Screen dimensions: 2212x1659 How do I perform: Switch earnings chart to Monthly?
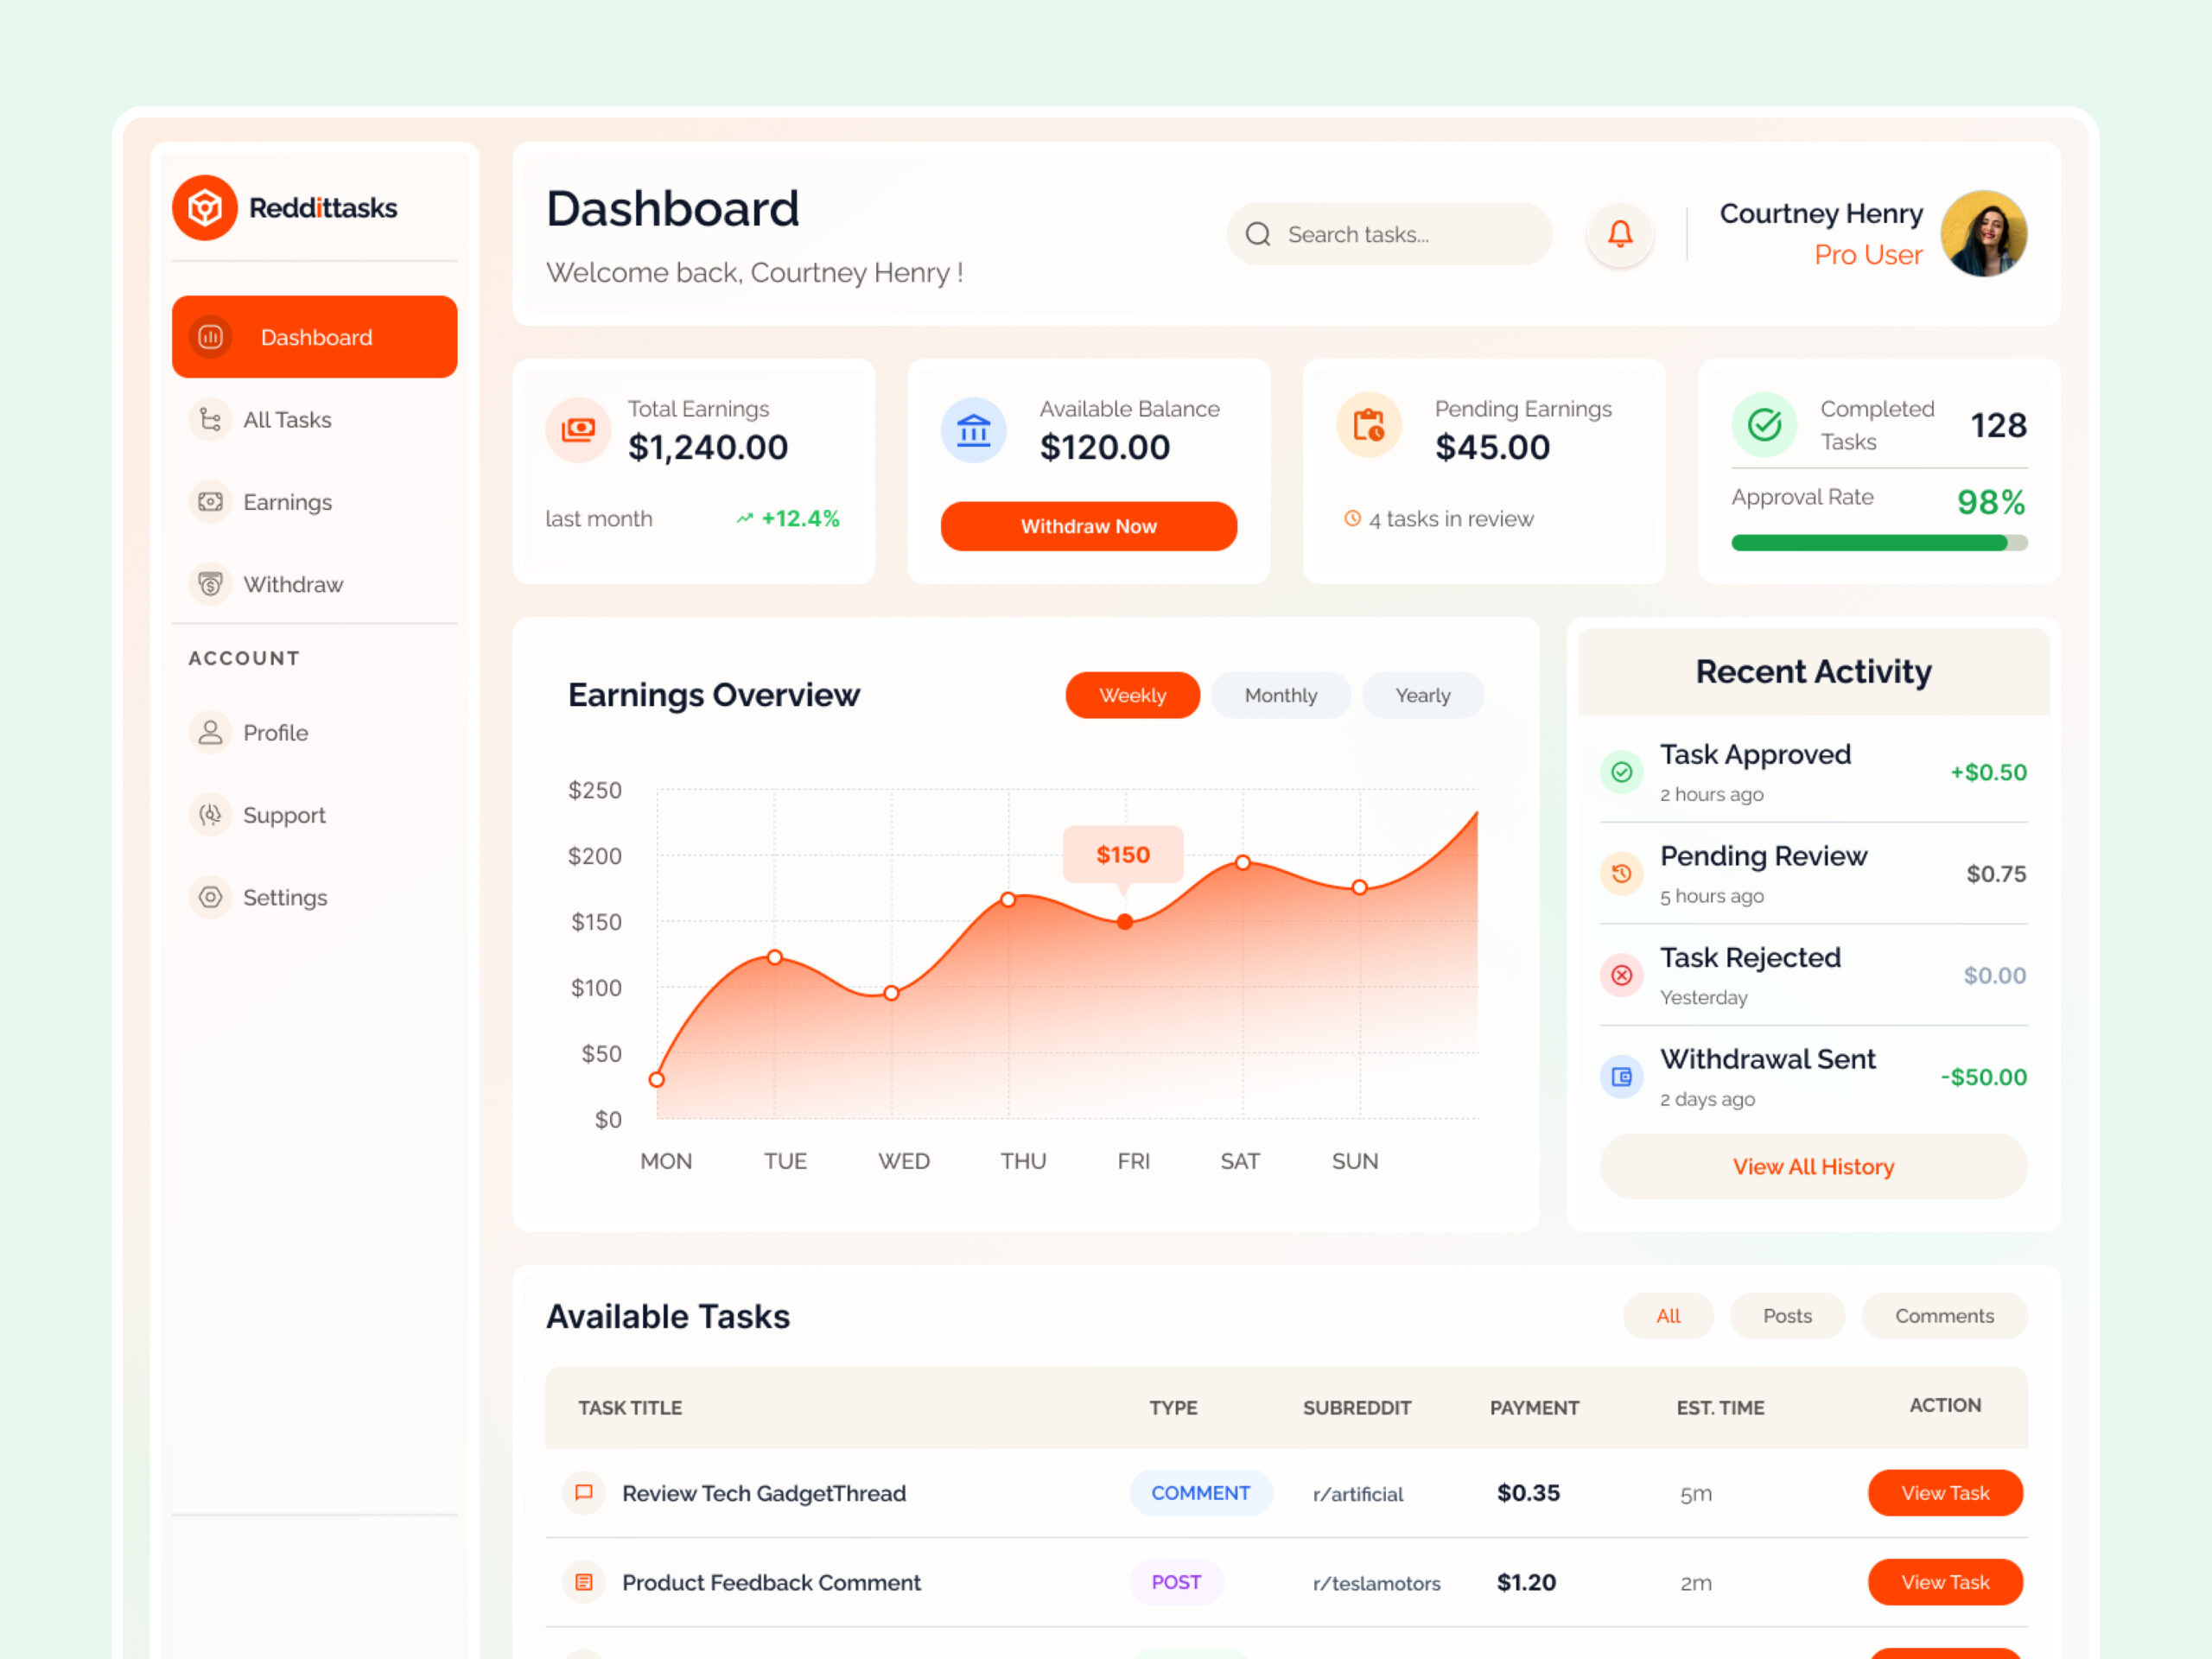pos(1280,695)
